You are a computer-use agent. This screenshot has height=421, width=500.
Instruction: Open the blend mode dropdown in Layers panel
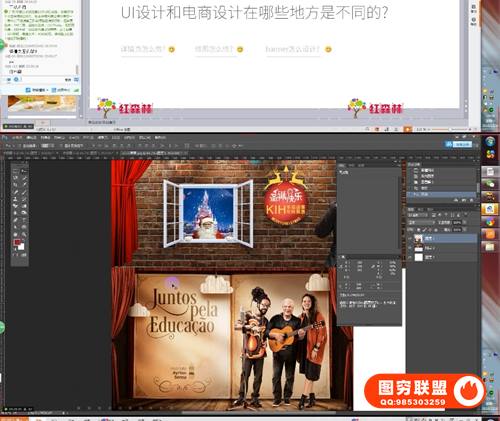tap(421, 222)
